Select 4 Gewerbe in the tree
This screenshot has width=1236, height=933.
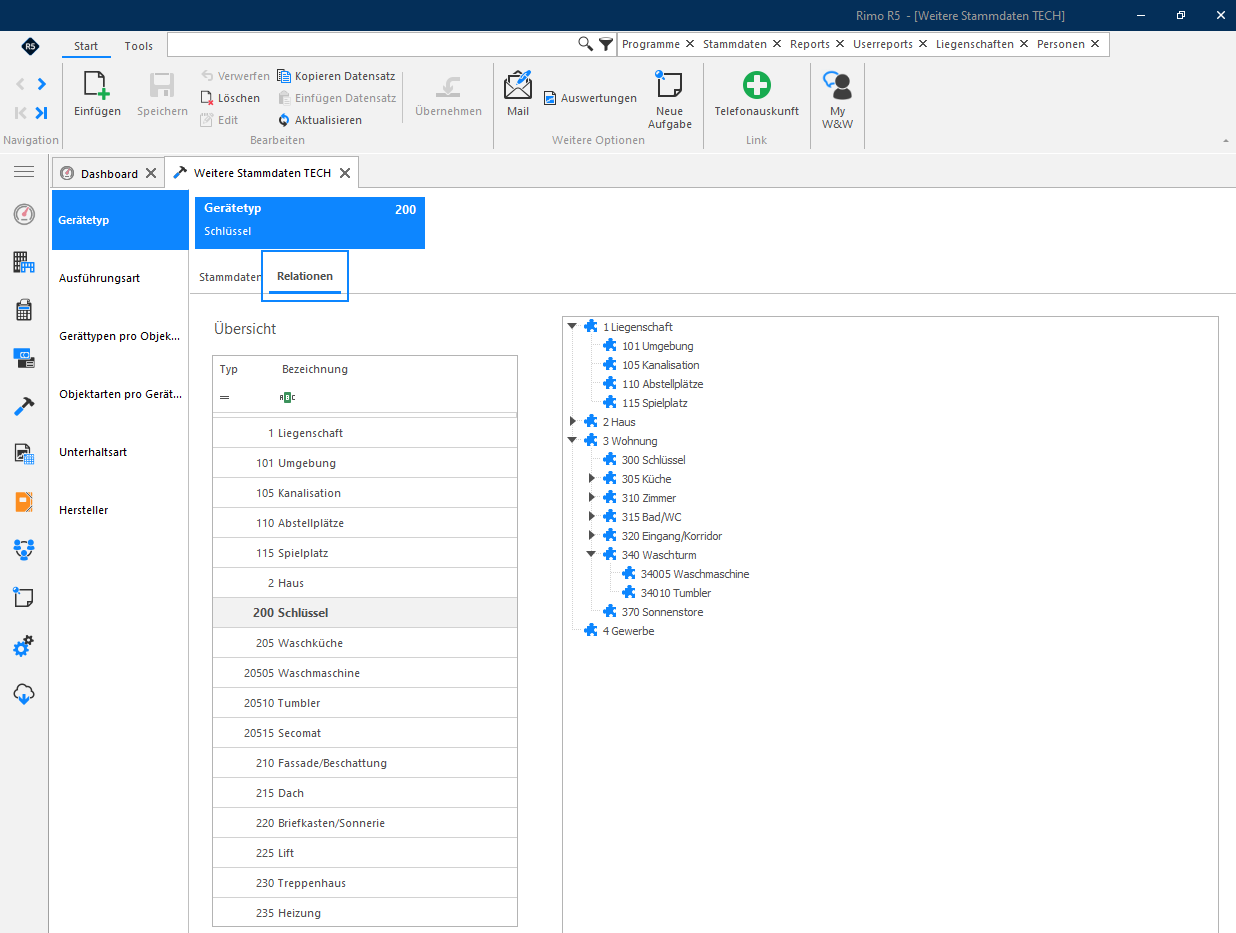point(628,631)
